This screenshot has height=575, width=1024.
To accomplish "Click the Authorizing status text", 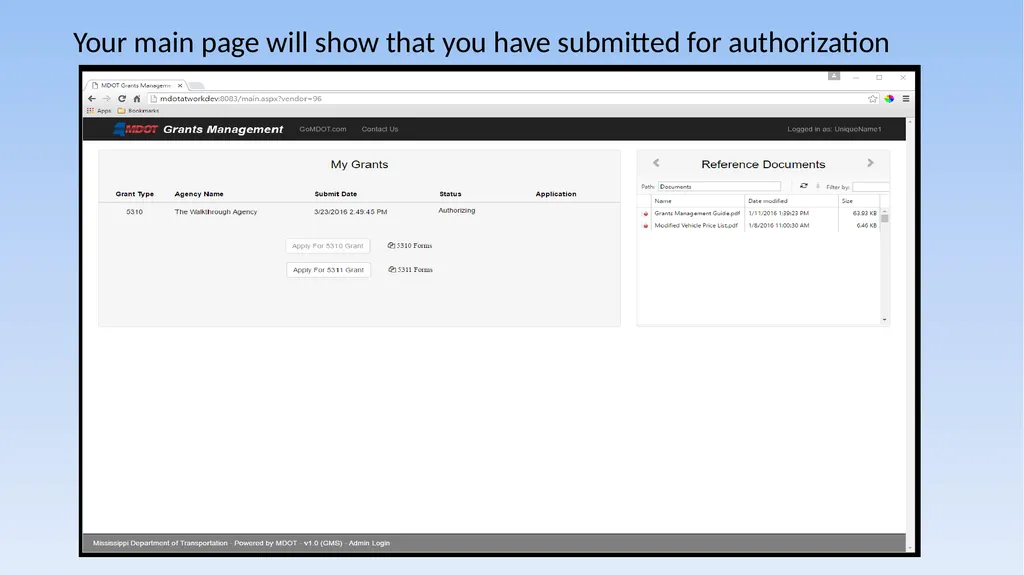I will [x=456, y=210].
